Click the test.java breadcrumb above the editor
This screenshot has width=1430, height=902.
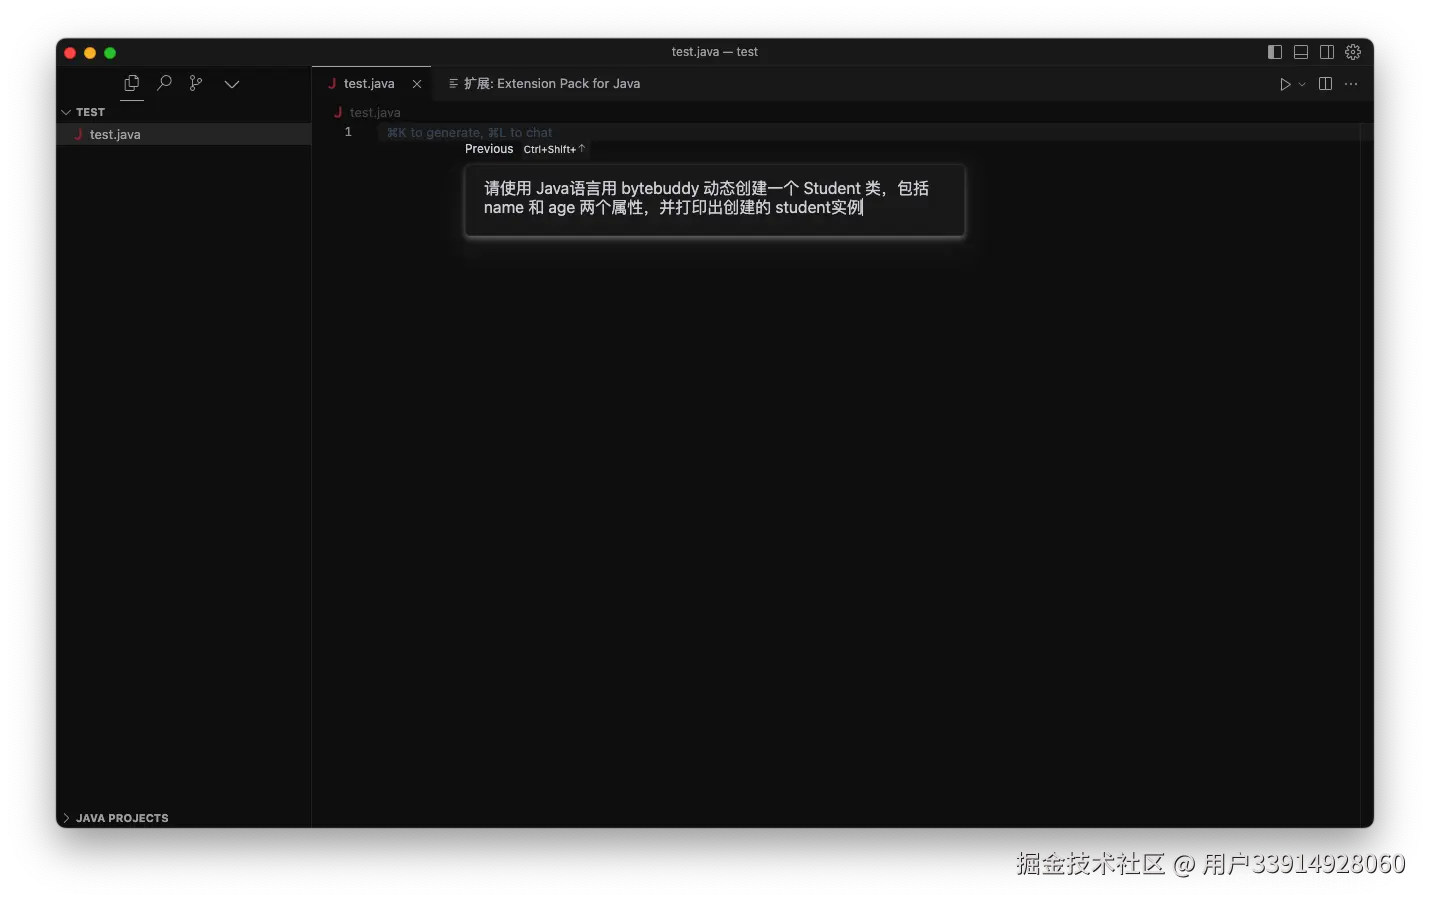pyautogui.click(x=375, y=112)
